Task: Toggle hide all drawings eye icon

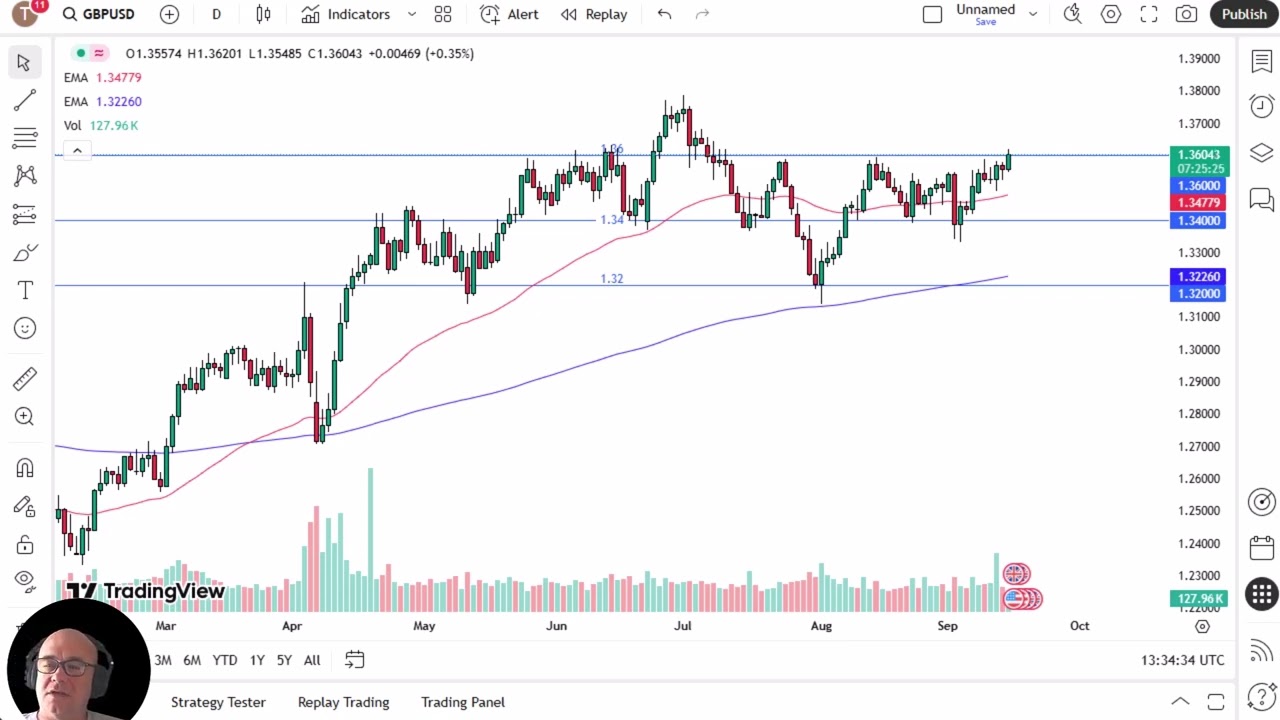Action: click(x=25, y=579)
